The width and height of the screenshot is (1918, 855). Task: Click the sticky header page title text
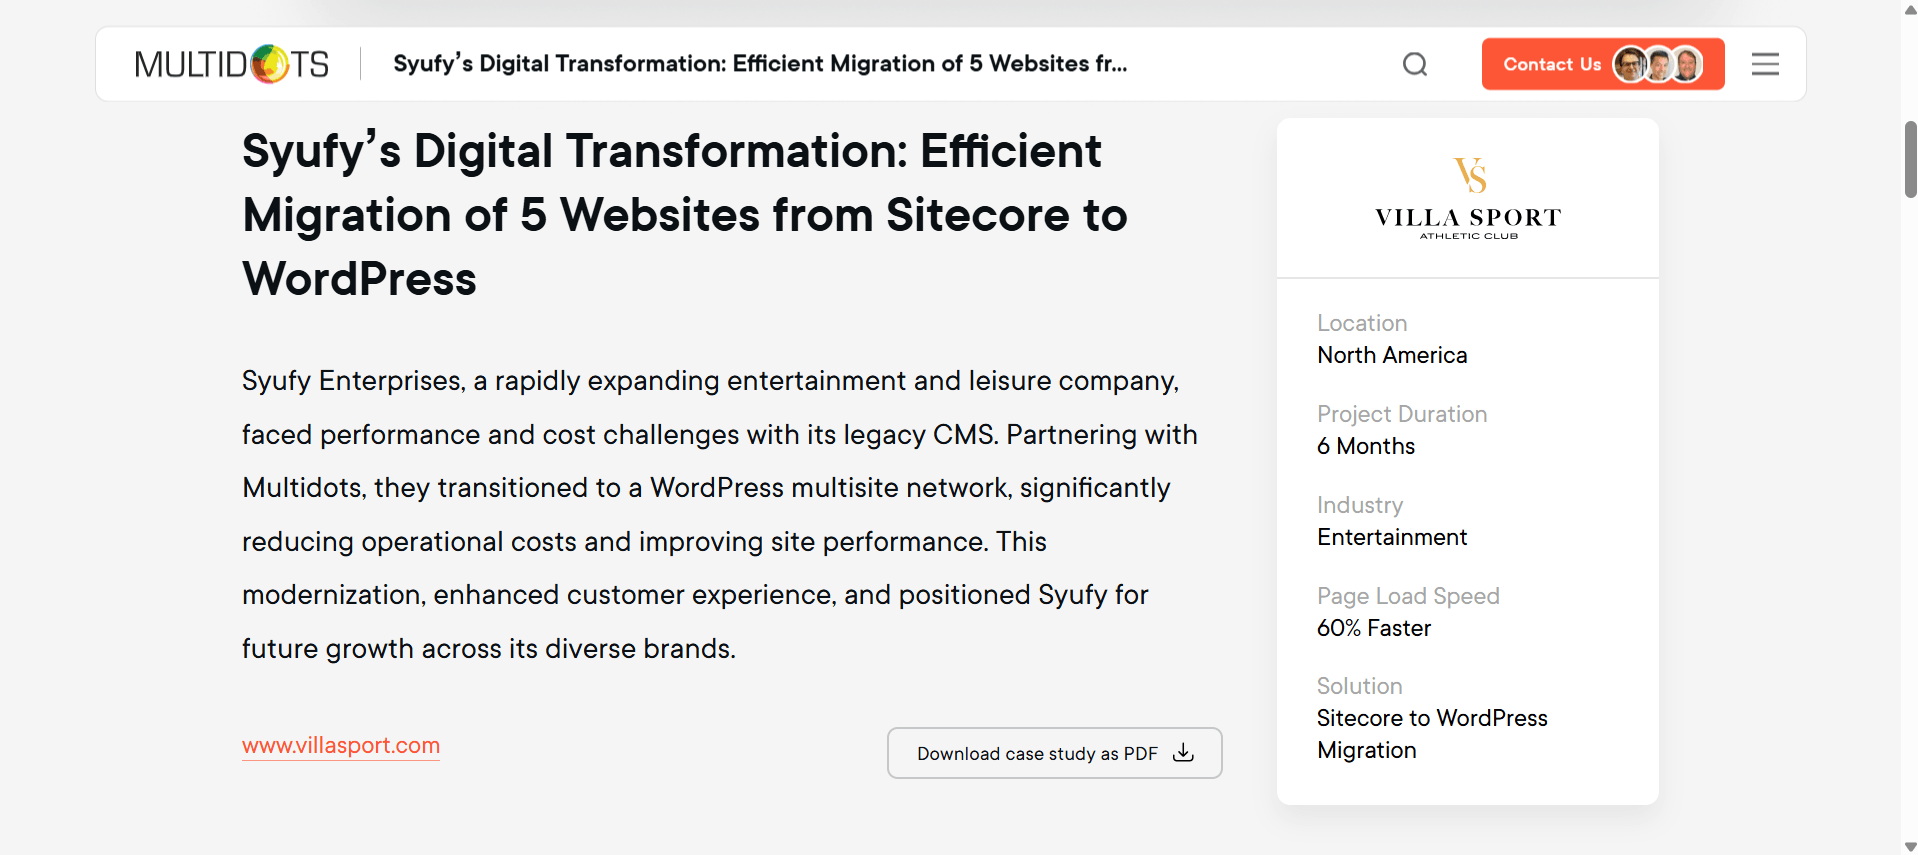tap(760, 64)
